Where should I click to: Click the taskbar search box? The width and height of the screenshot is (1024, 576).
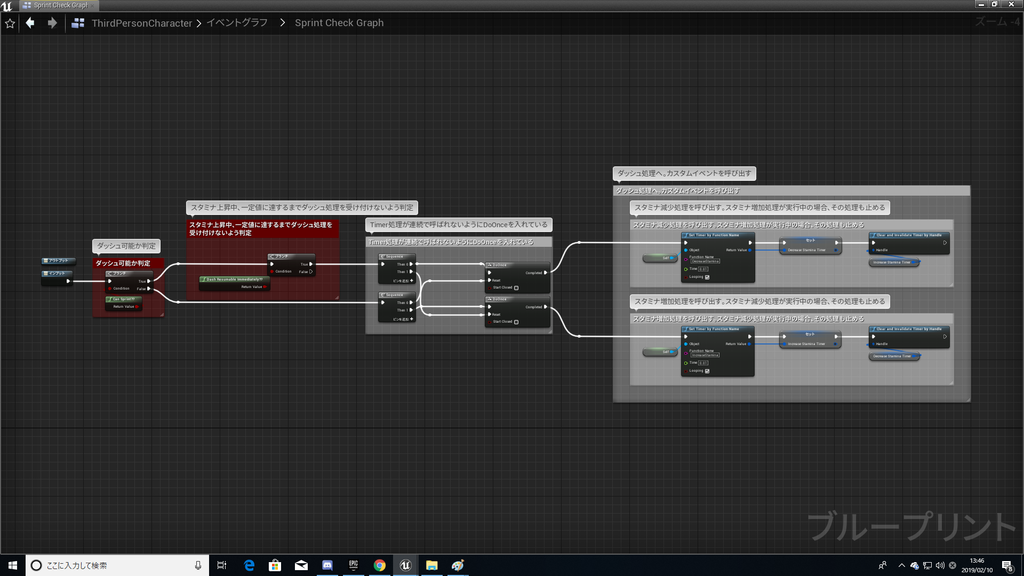(x=118, y=566)
